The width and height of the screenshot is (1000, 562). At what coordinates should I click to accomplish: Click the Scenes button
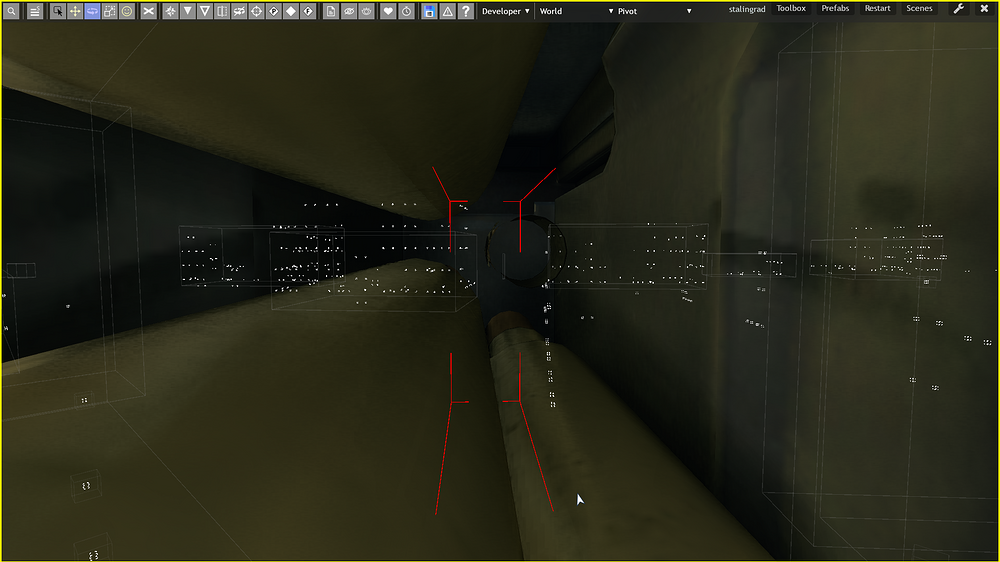click(x=919, y=9)
